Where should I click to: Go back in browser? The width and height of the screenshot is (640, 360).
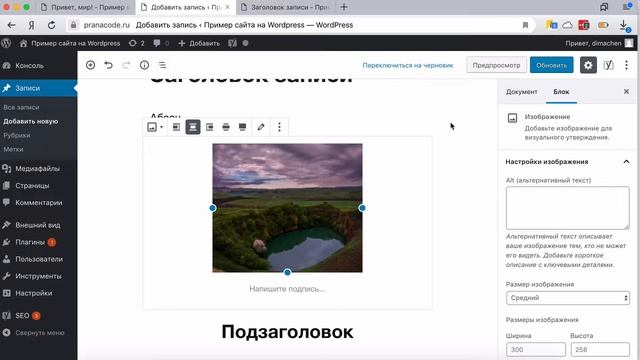pyautogui.click(x=11, y=25)
